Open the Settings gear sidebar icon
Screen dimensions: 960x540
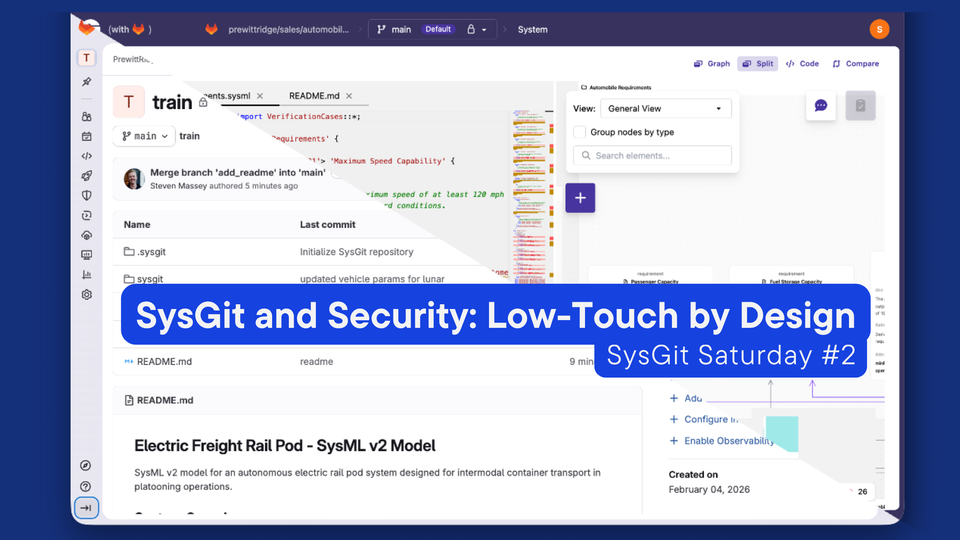pos(86,294)
